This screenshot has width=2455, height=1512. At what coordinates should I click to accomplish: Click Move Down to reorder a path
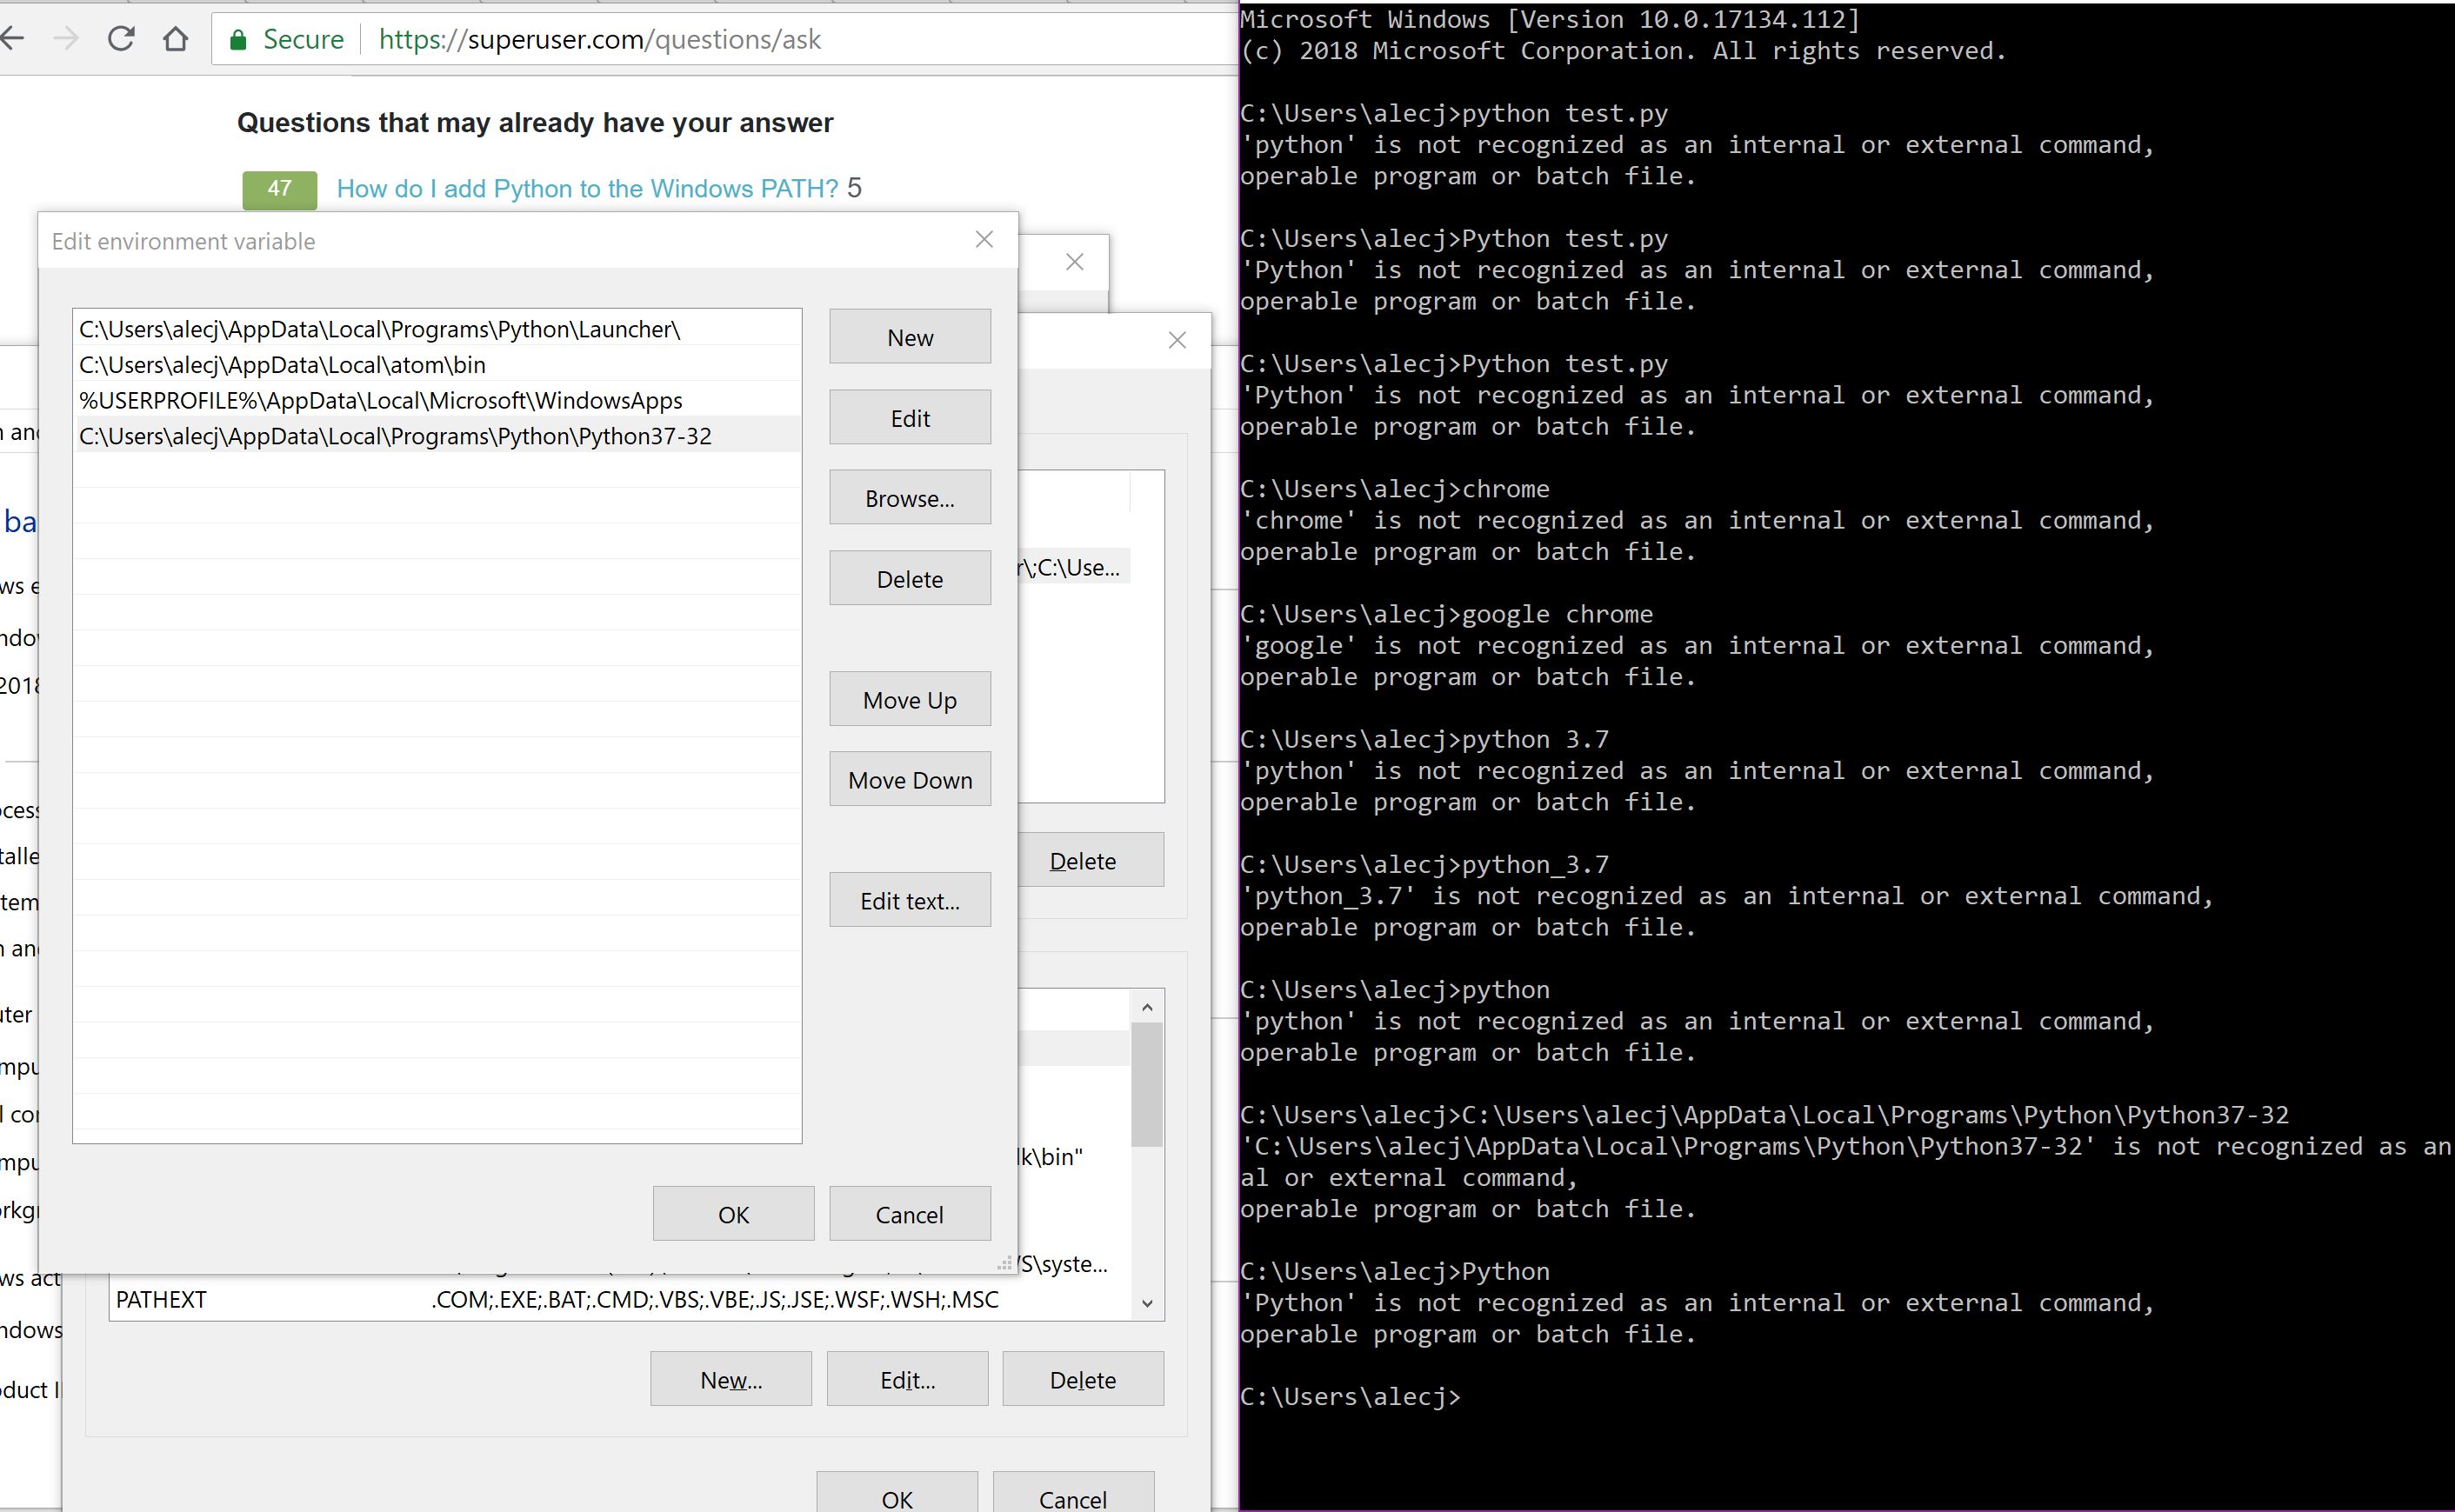909,779
